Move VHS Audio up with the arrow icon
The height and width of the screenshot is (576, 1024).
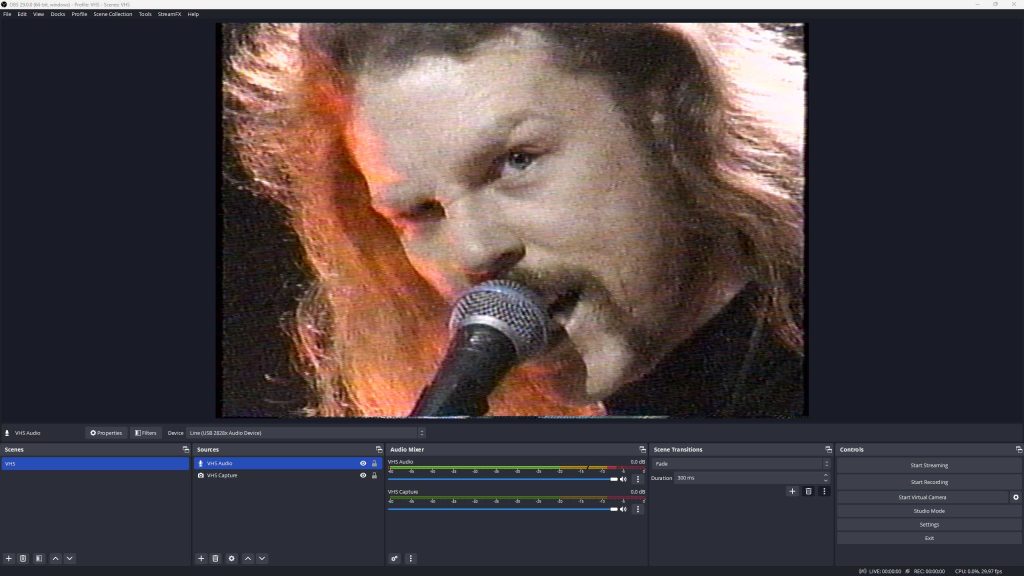point(248,558)
